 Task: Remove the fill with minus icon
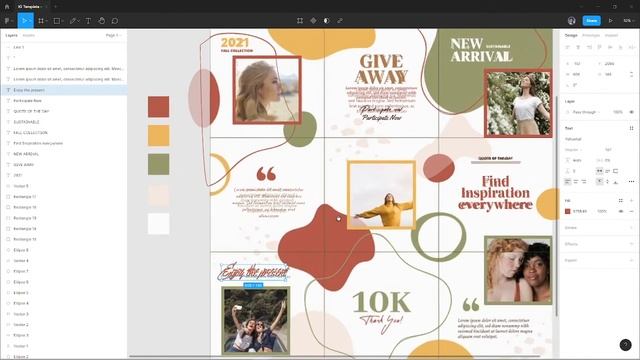631,211
